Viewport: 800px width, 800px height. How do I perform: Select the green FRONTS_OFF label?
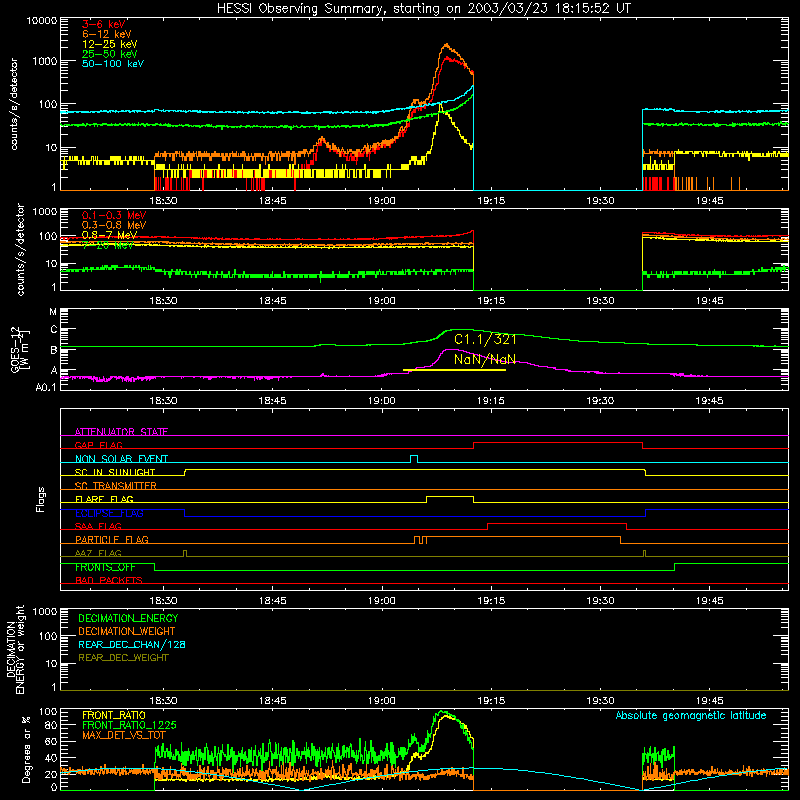(105, 567)
